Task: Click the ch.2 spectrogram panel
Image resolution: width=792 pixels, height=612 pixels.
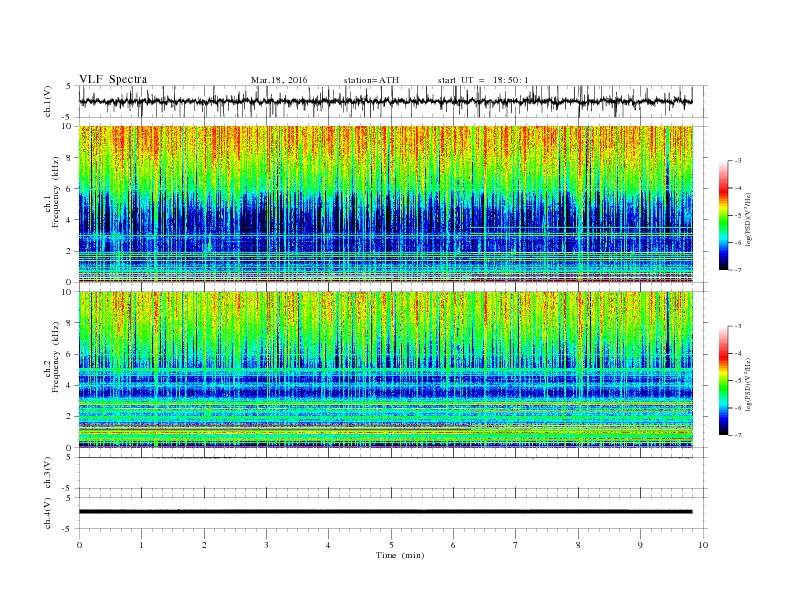Action: pyautogui.click(x=385, y=370)
